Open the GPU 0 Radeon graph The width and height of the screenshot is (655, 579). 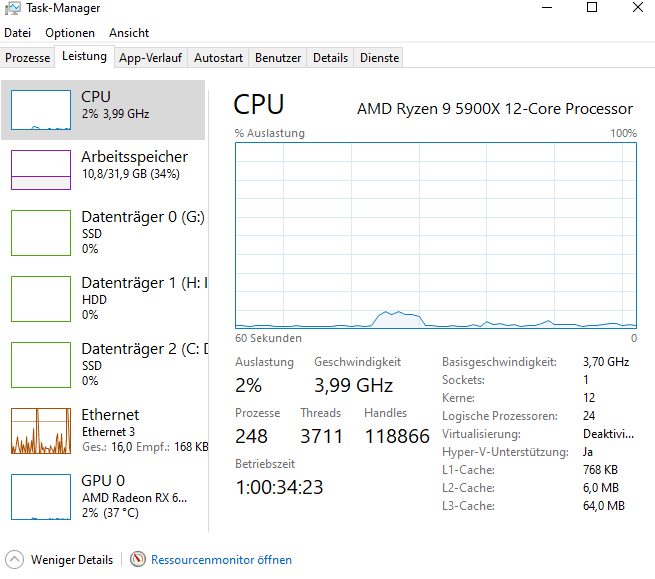40,496
